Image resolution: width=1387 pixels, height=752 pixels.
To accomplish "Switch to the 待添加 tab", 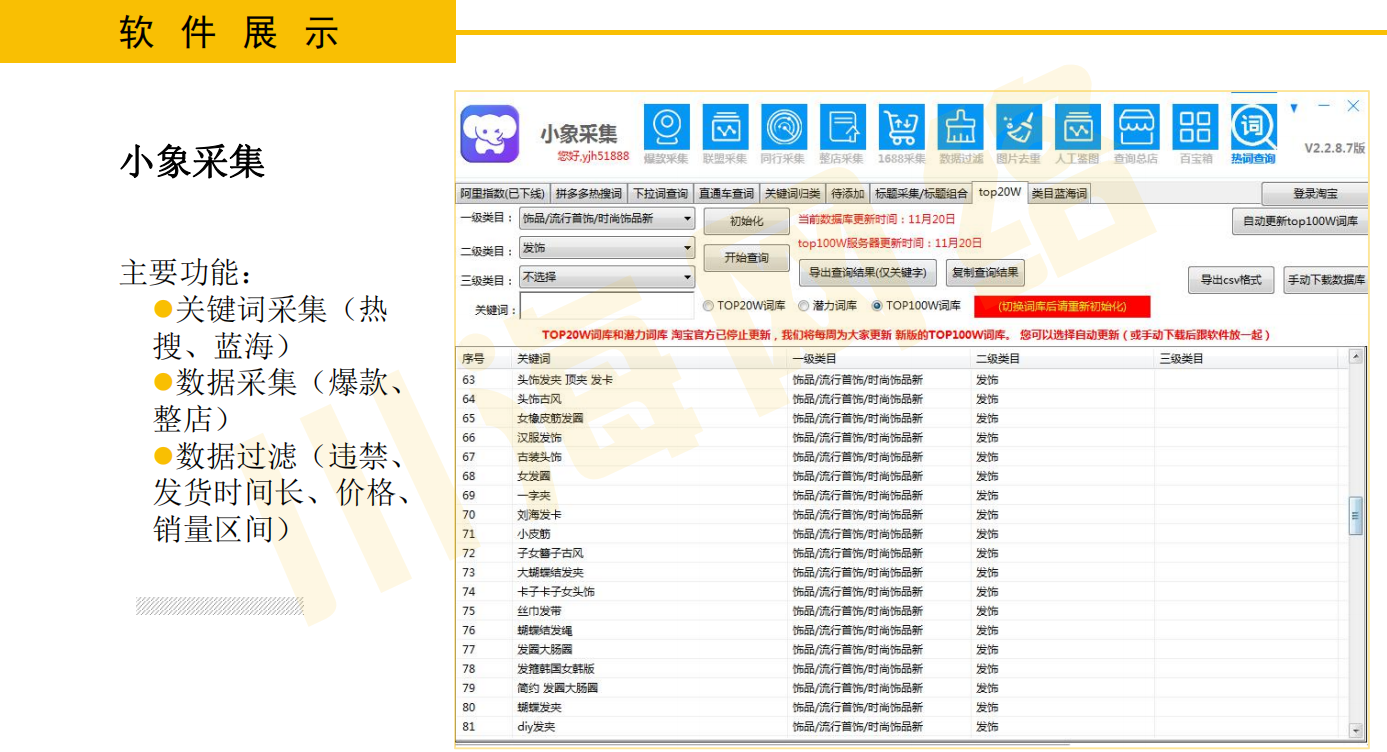I will pyautogui.click(x=847, y=194).
